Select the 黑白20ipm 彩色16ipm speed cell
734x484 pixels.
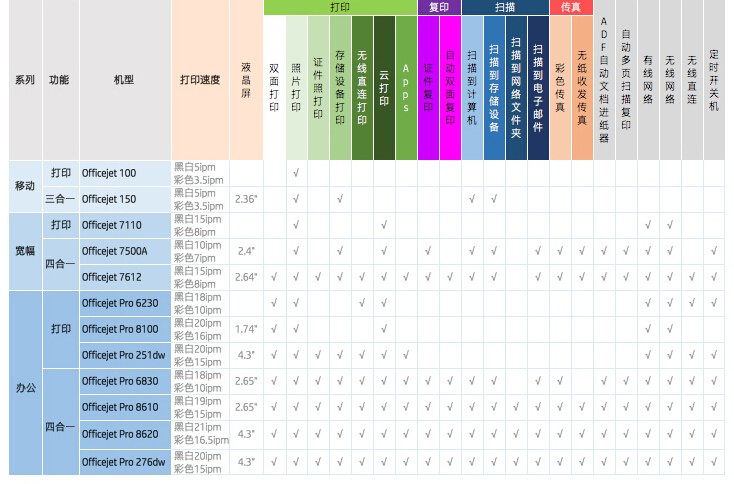click(198, 330)
